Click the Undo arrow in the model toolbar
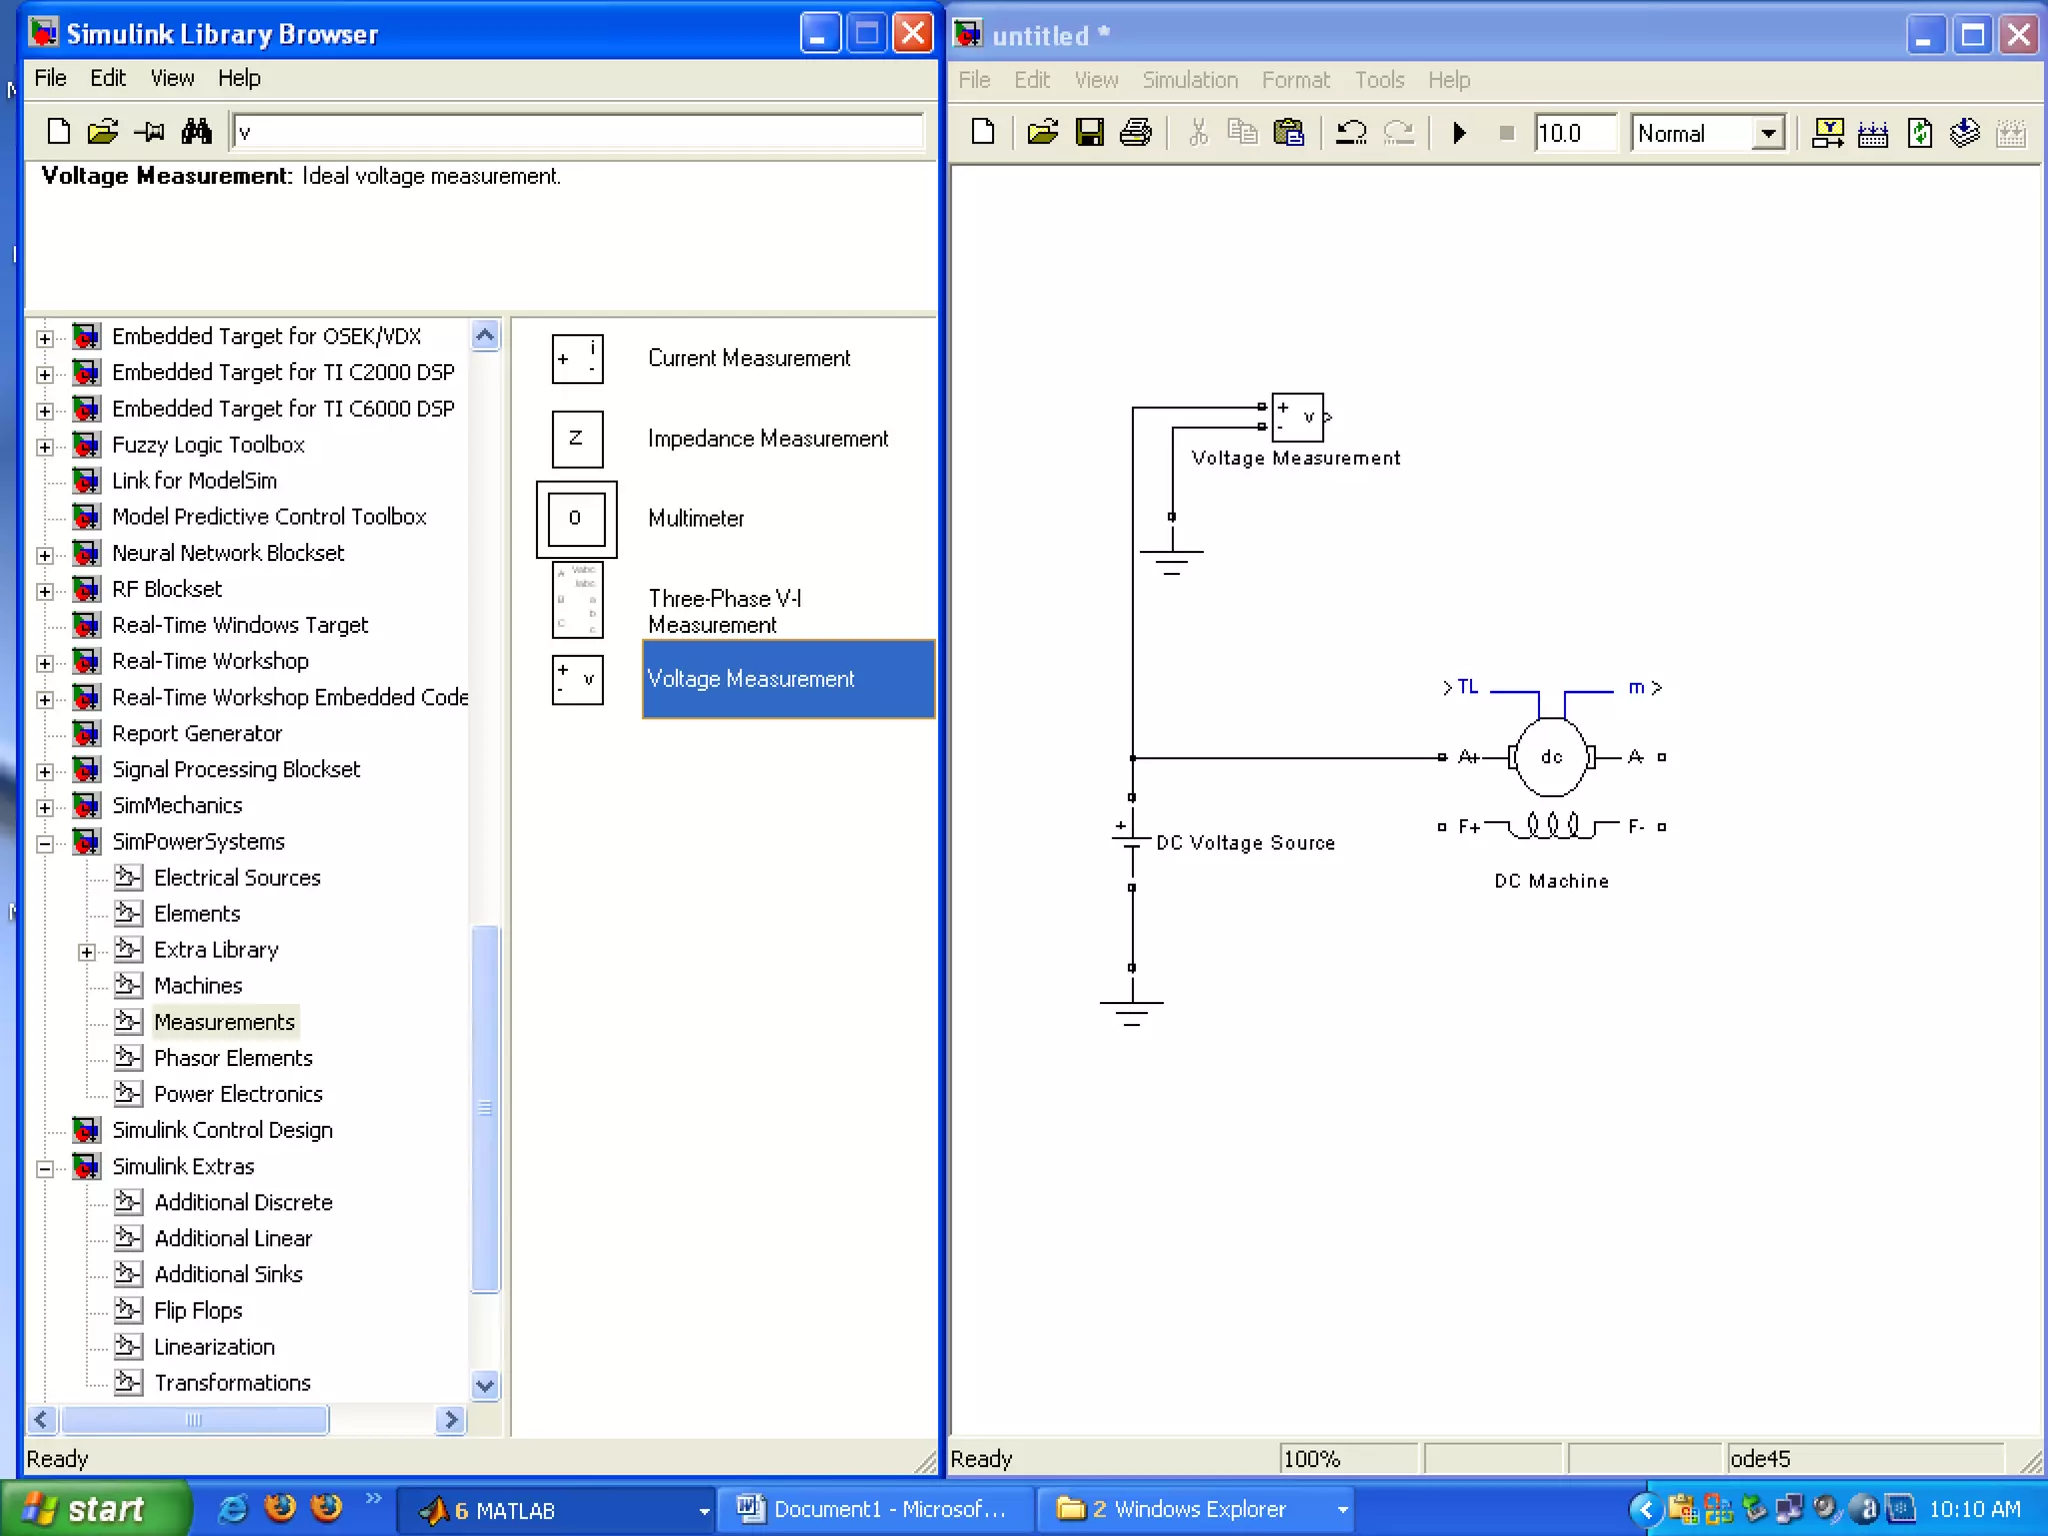The width and height of the screenshot is (2048, 1536). (x=1351, y=133)
